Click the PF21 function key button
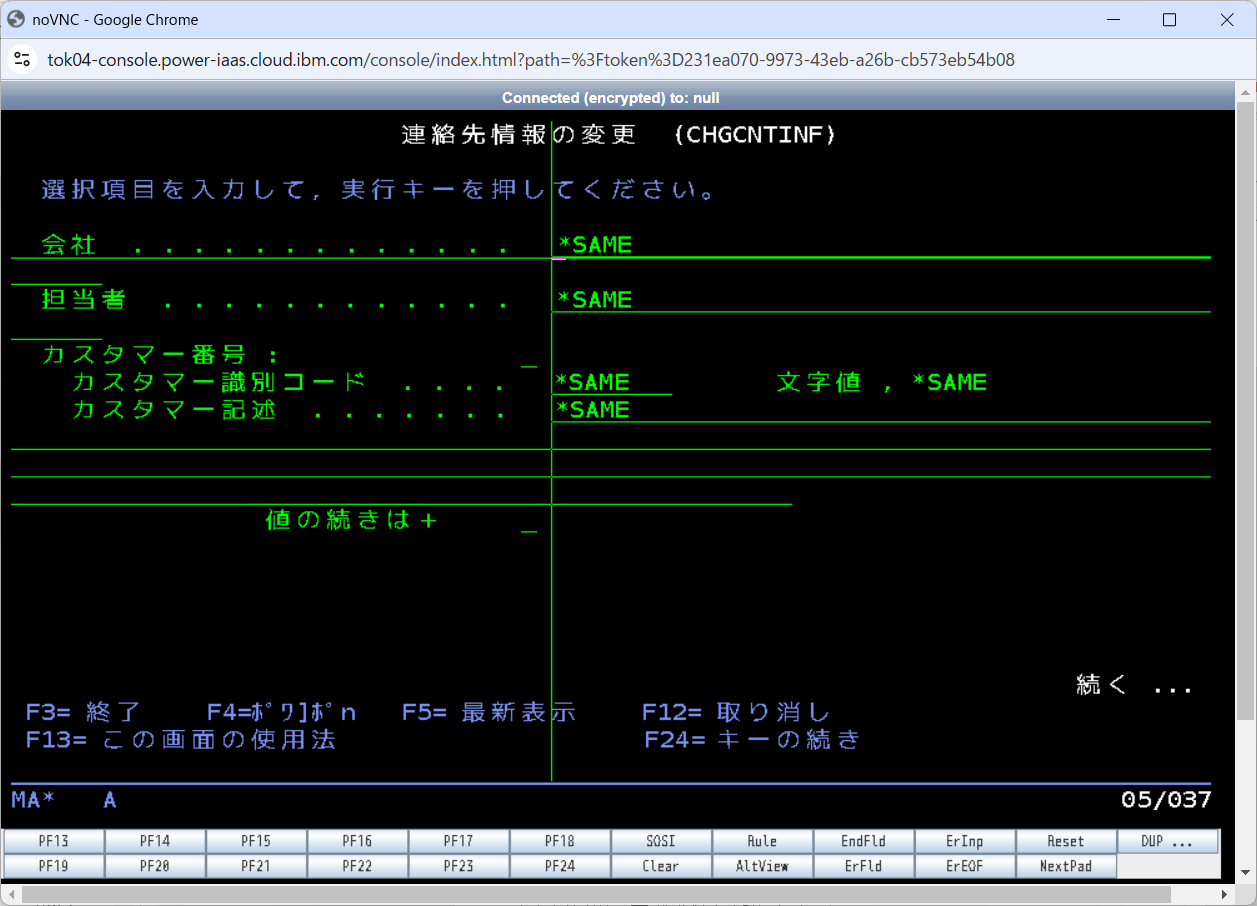Viewport: 1257px width, 906px height. click(x=256, y=866)
